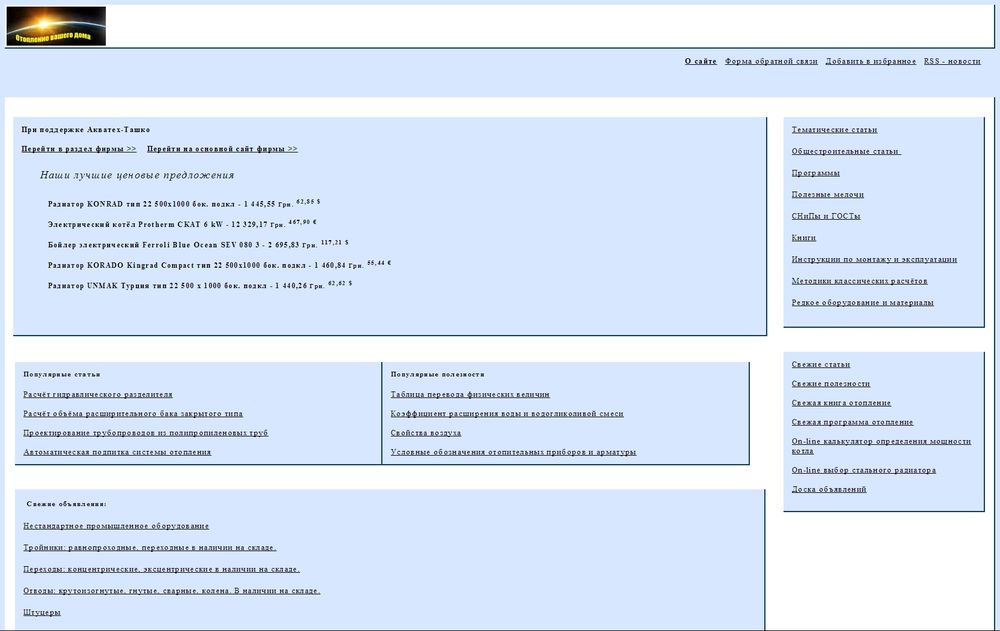Open 'Инструкции по монтажу и эксплуатации'

click(874, 260)
